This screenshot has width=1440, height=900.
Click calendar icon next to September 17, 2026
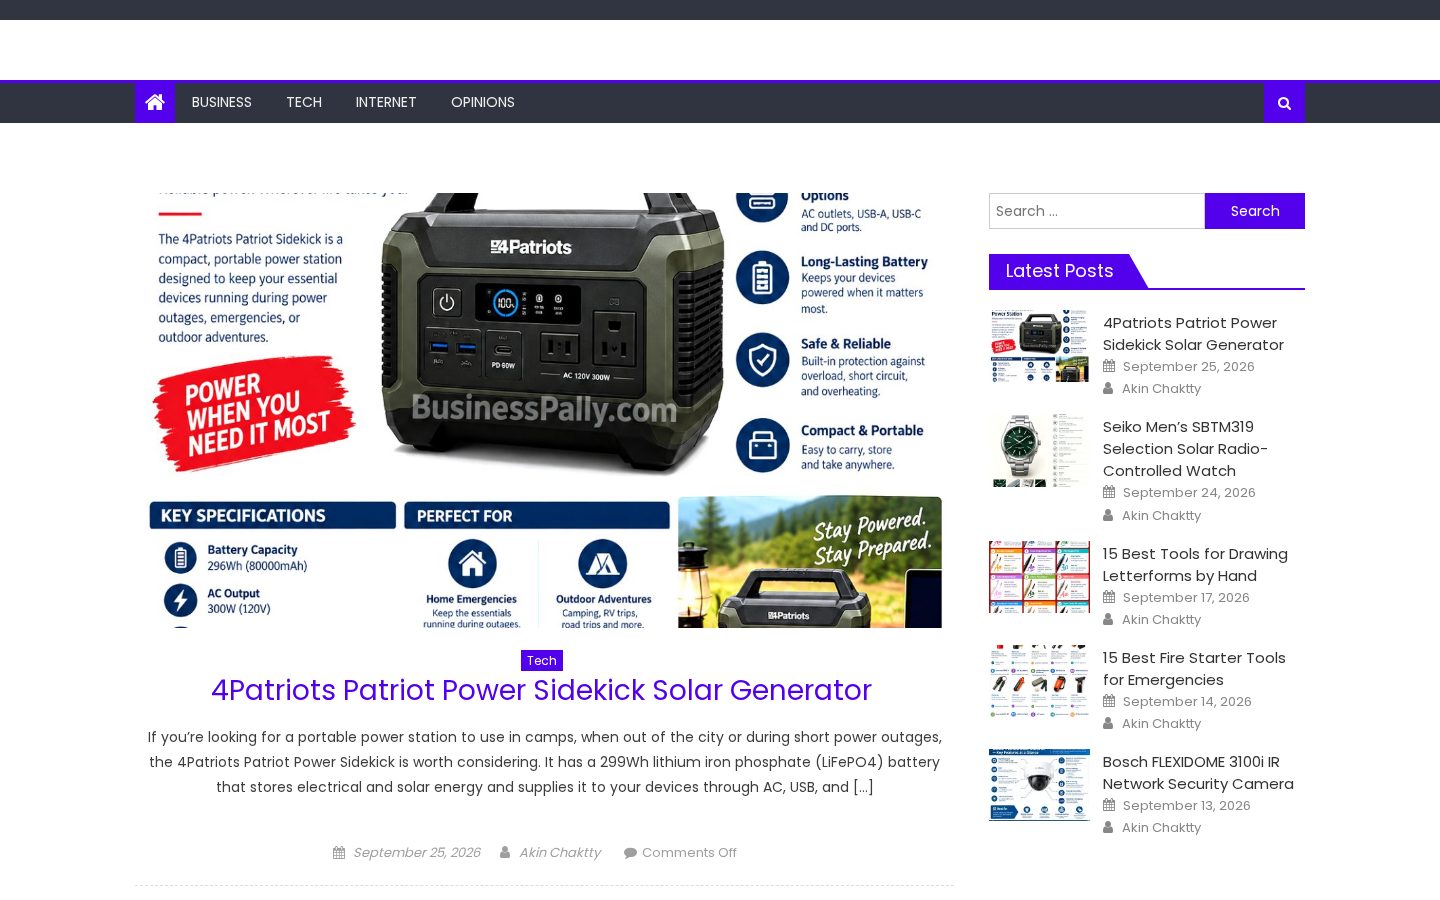point(1109,598)
